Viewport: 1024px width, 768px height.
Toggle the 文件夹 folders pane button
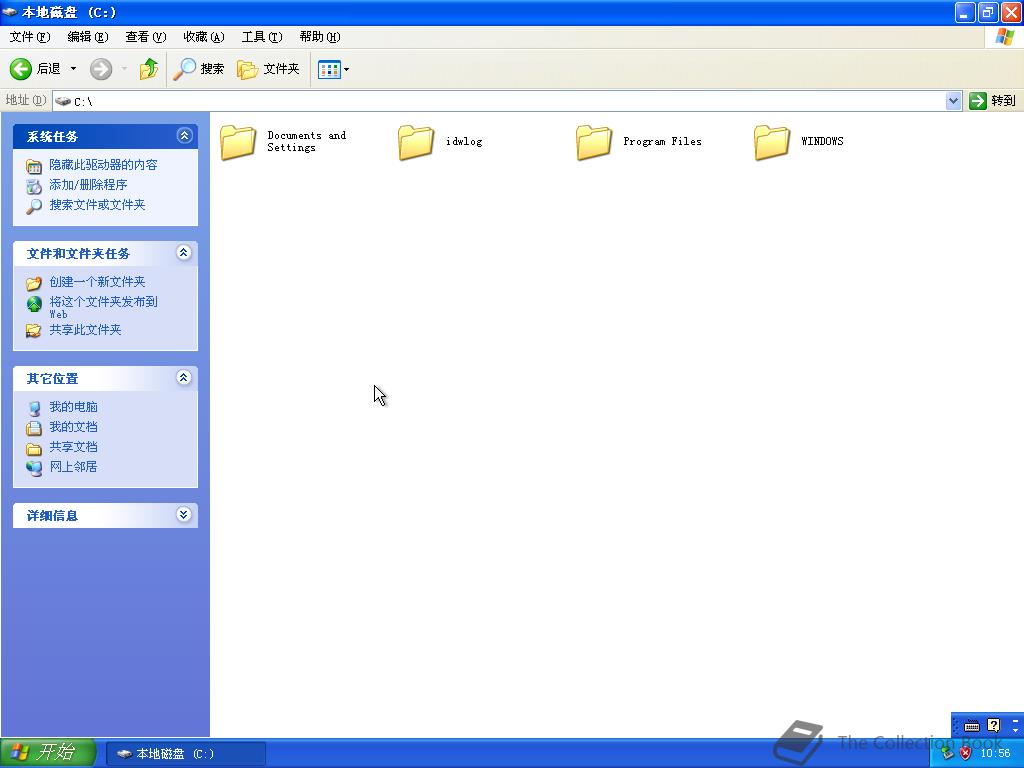point(268,69)
